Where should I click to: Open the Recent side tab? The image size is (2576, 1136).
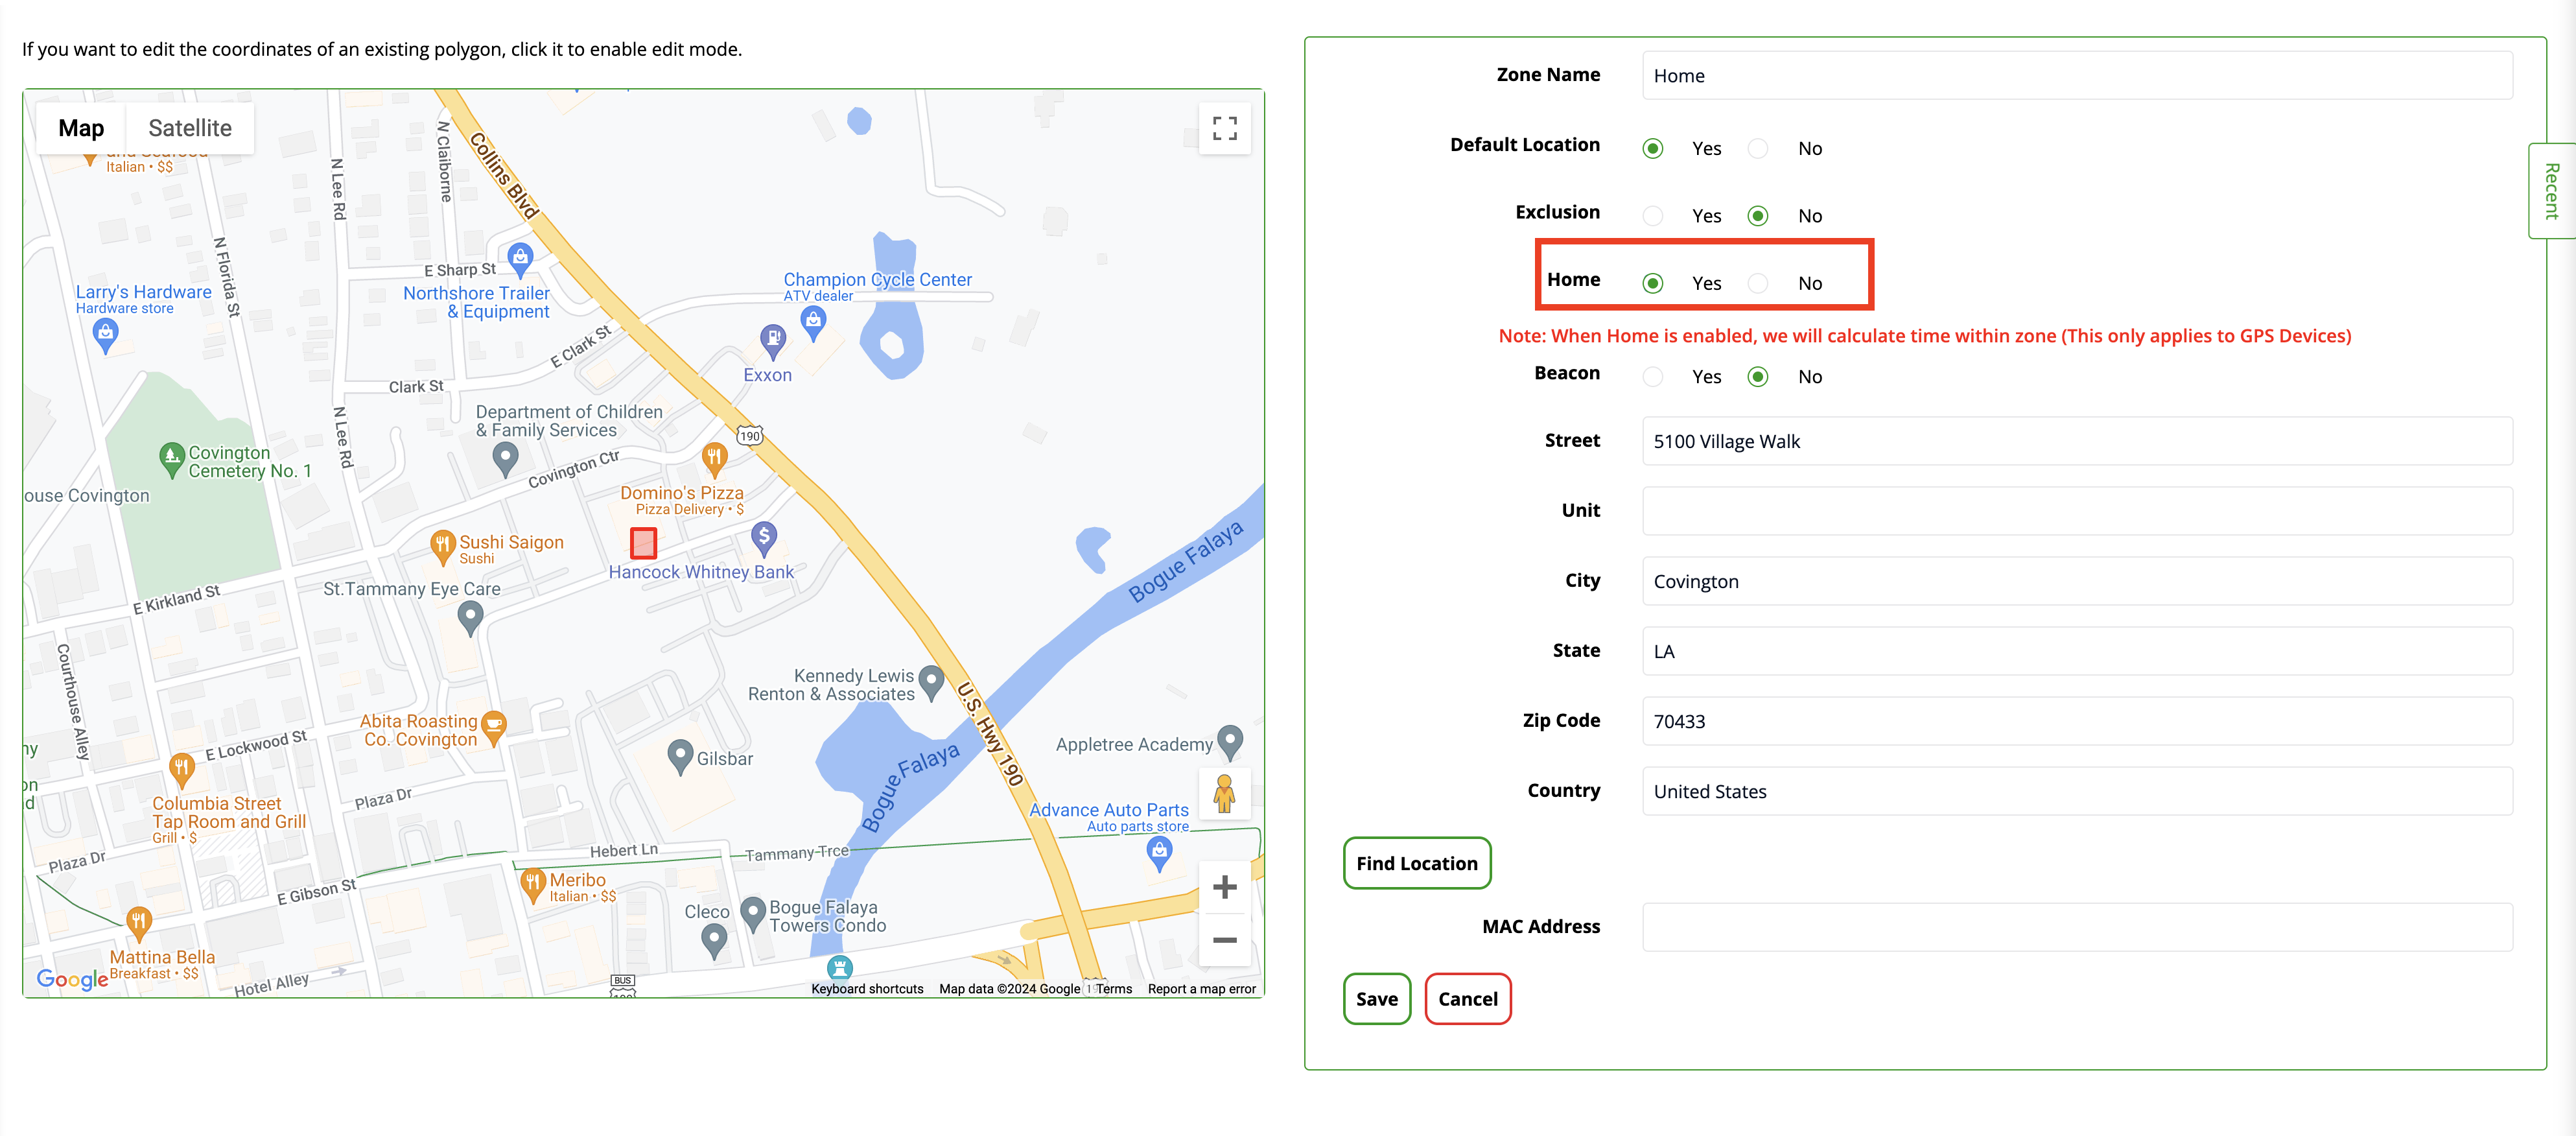click(x=2551, y=191)
